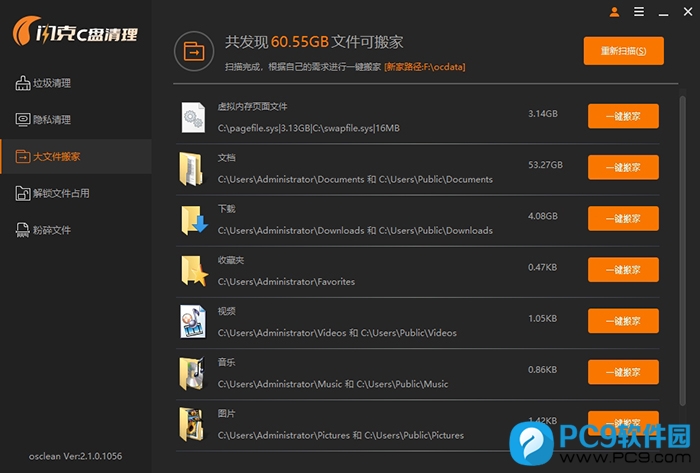This screenshot has height=473, width=700.
Task: Click the 下载 folder icon
Action: pyautogui.click(x=194, y=220)
